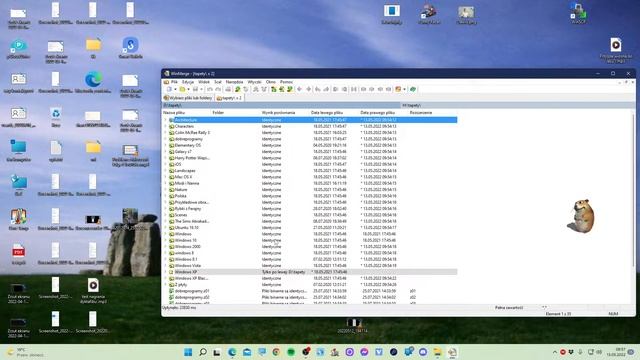
Task: Select the 'Windows 2000' folder row
Action: point(310,247)
